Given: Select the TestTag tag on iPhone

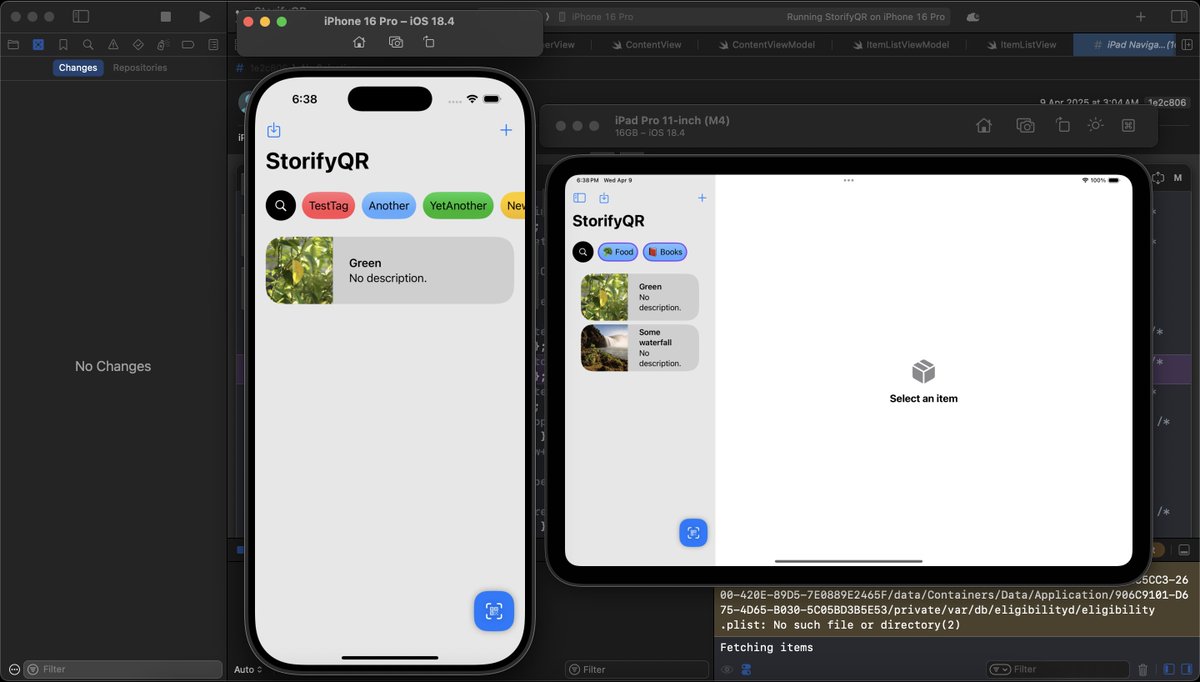Looking at the screenshot, I should point(328,206).
